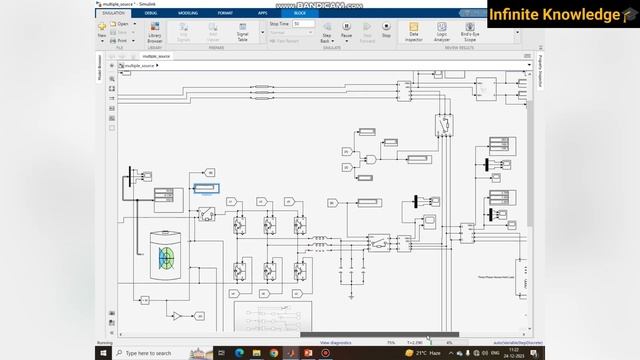Click the Print button
Image resolution: width=640 pixels, height=360 pixels.
(119, 41)
